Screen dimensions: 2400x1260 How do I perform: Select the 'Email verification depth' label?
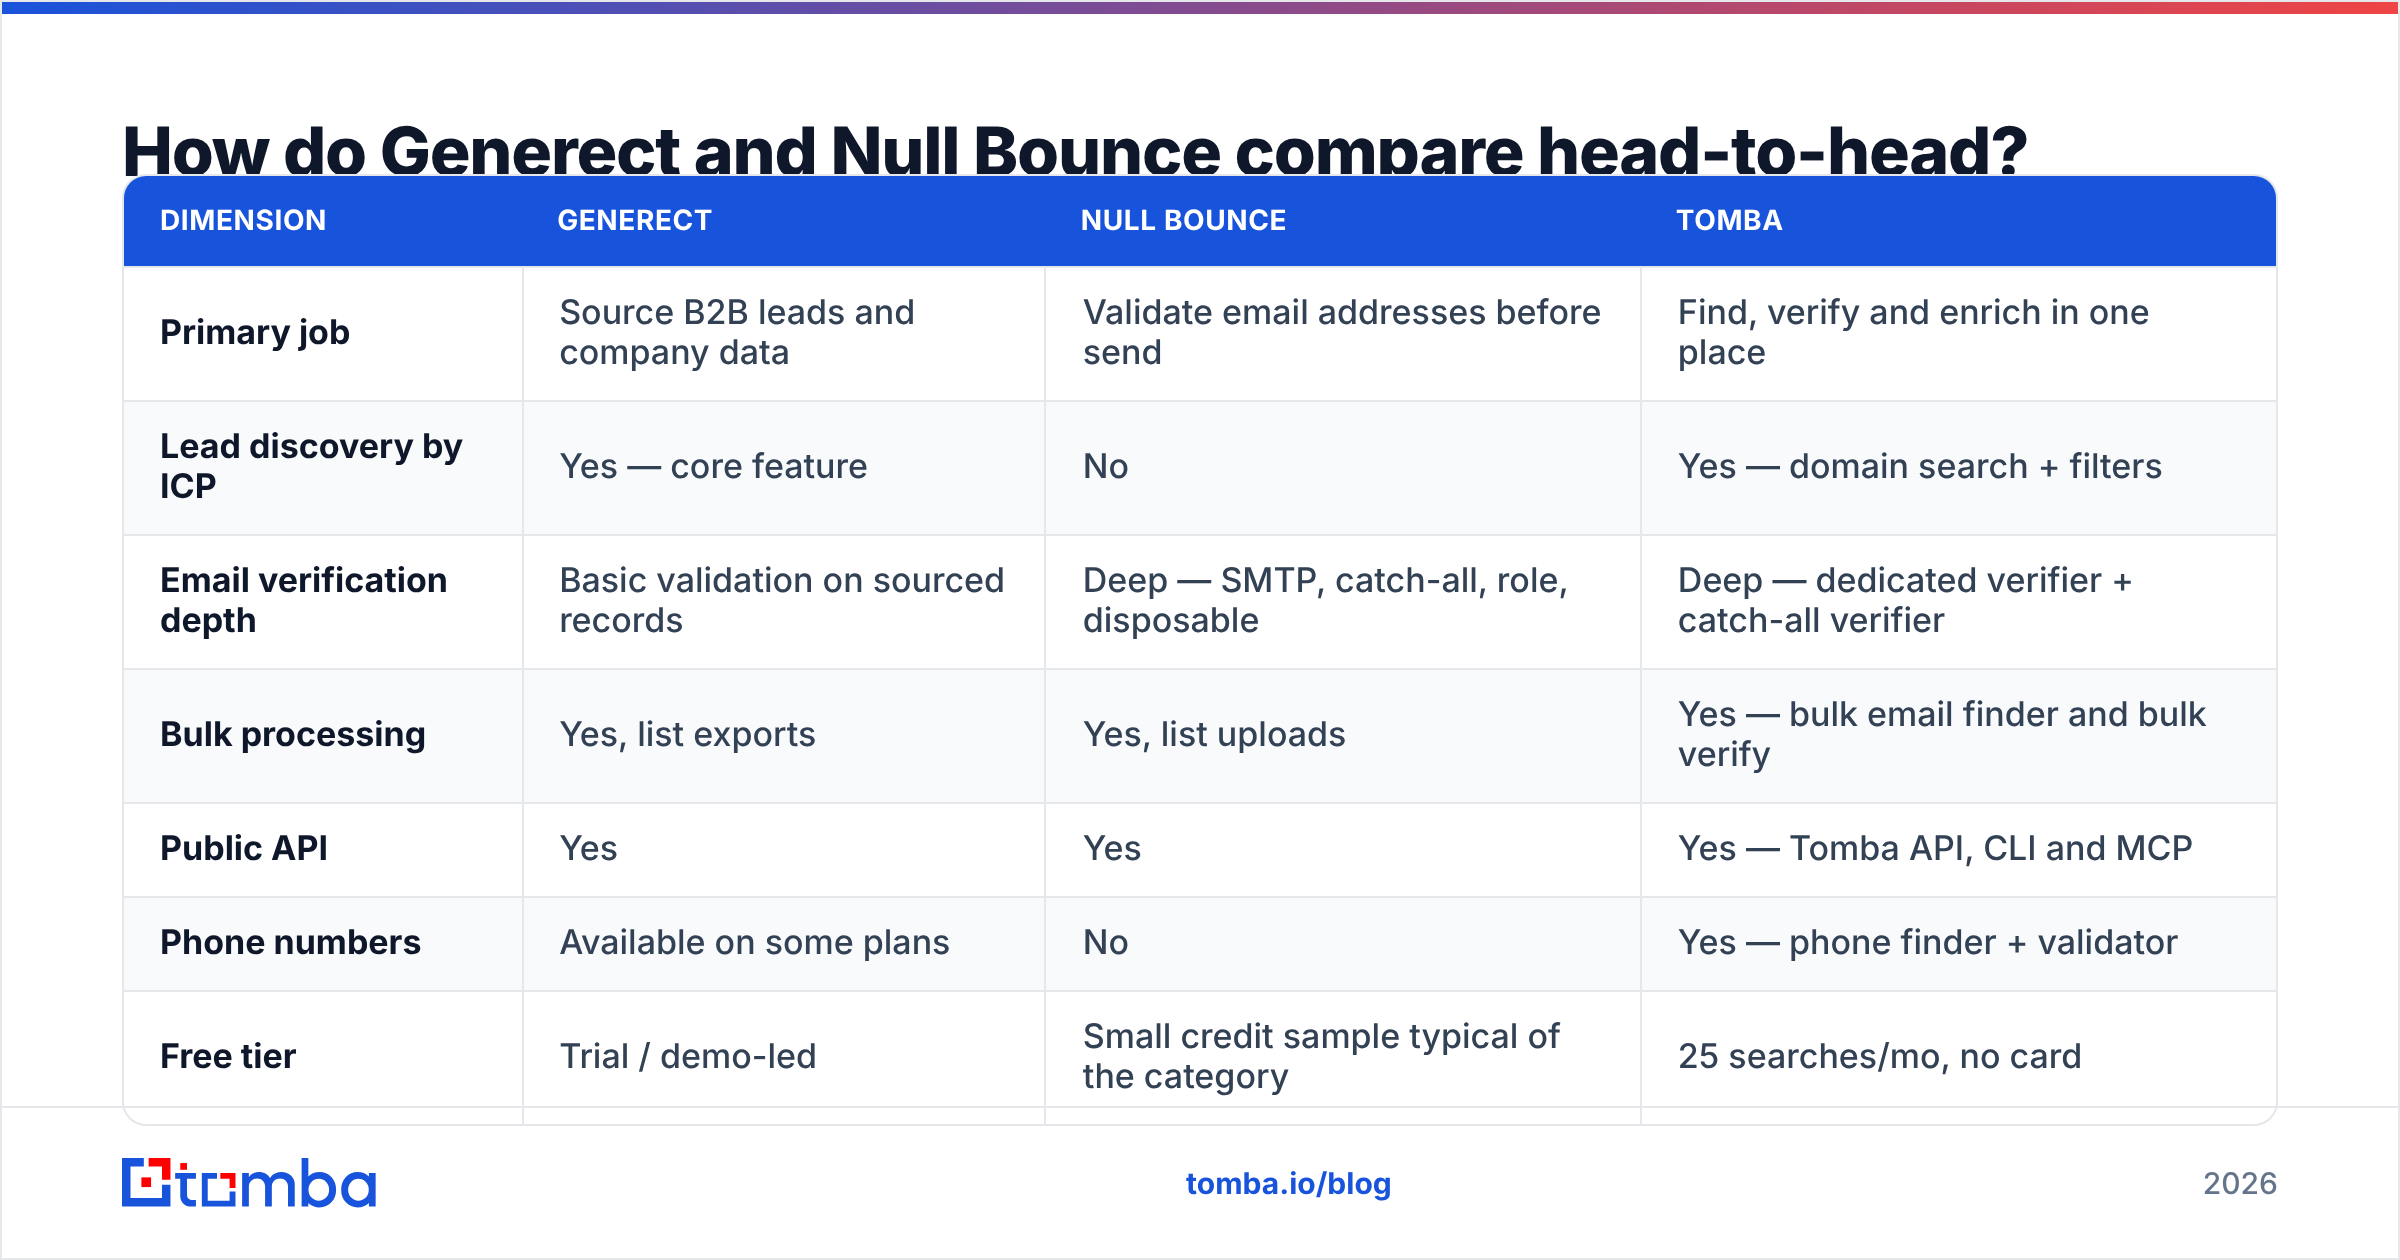tap(303, 600)
